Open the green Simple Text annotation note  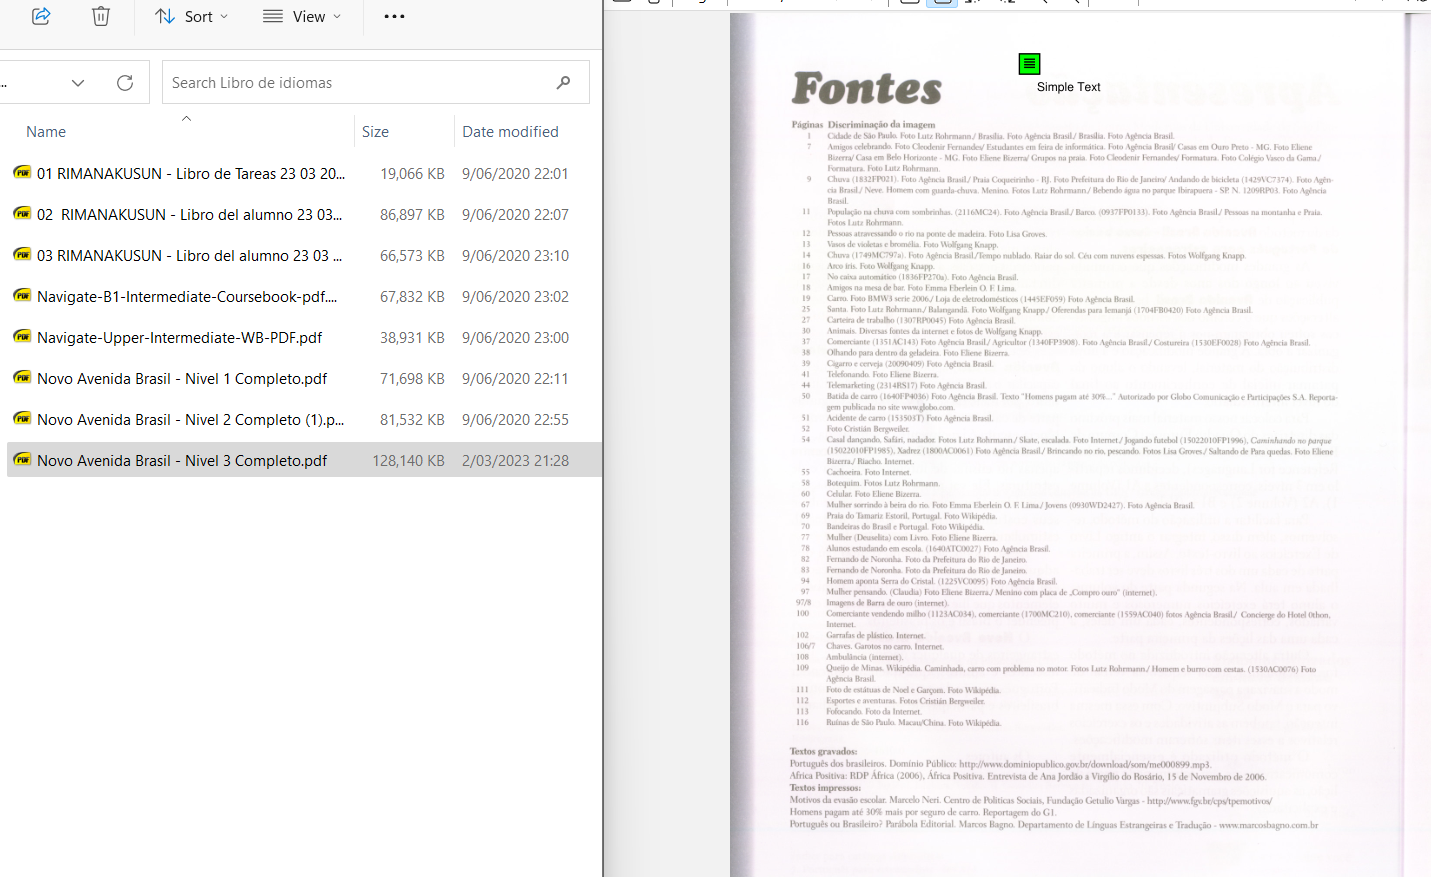1029,63
